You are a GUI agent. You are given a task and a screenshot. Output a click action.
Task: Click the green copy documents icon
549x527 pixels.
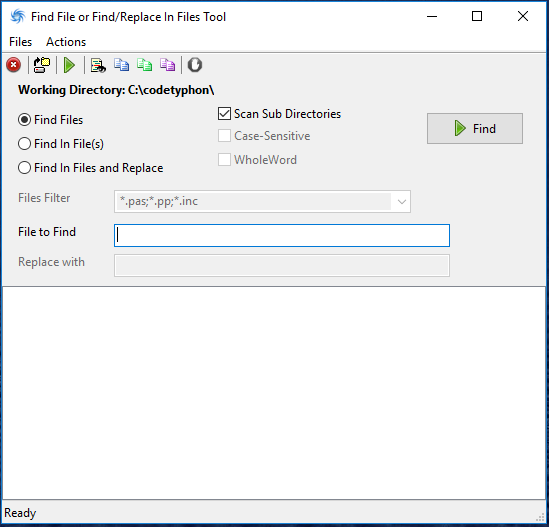(x=145, y=65)
